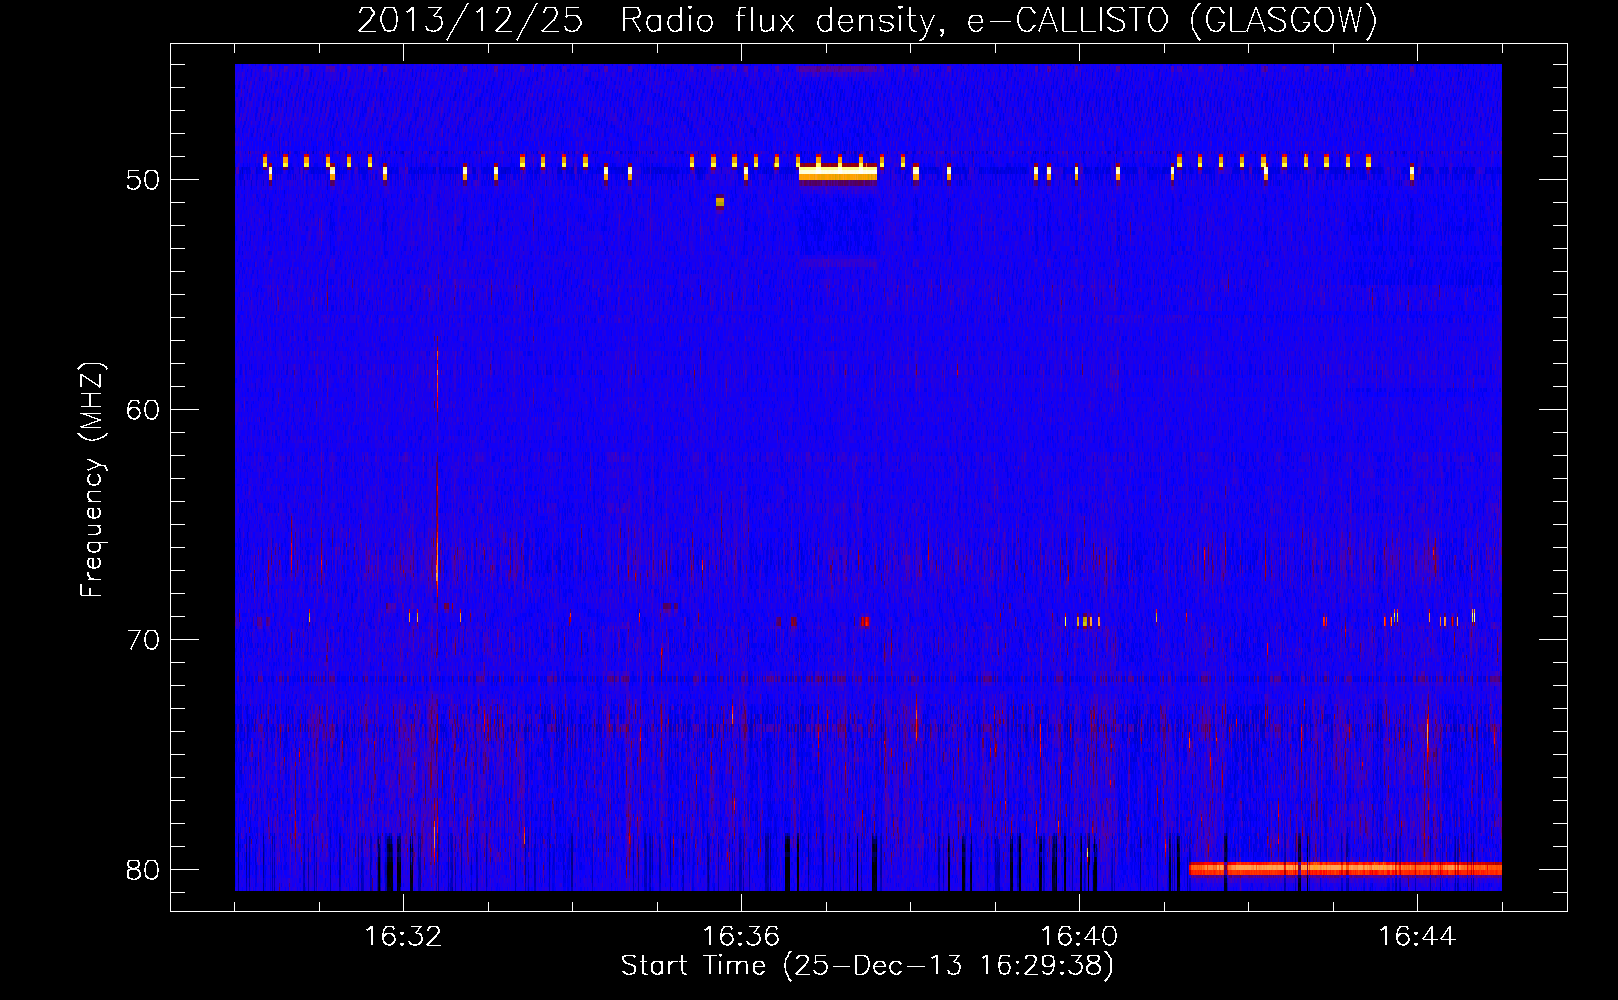Click the bright yellow-white burst at 50 MHz

pyautogui.click(x=838, y=173)
